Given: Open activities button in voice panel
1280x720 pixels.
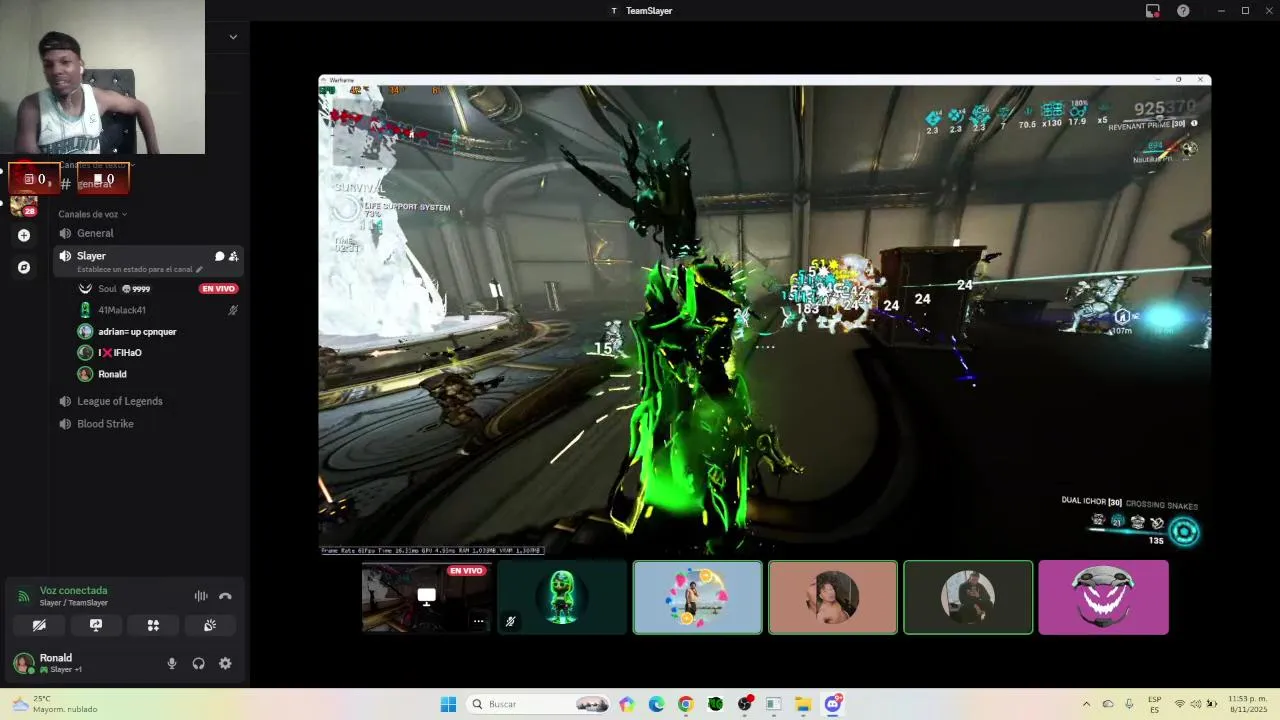Looking at the screenshot, I should (153, 625).
